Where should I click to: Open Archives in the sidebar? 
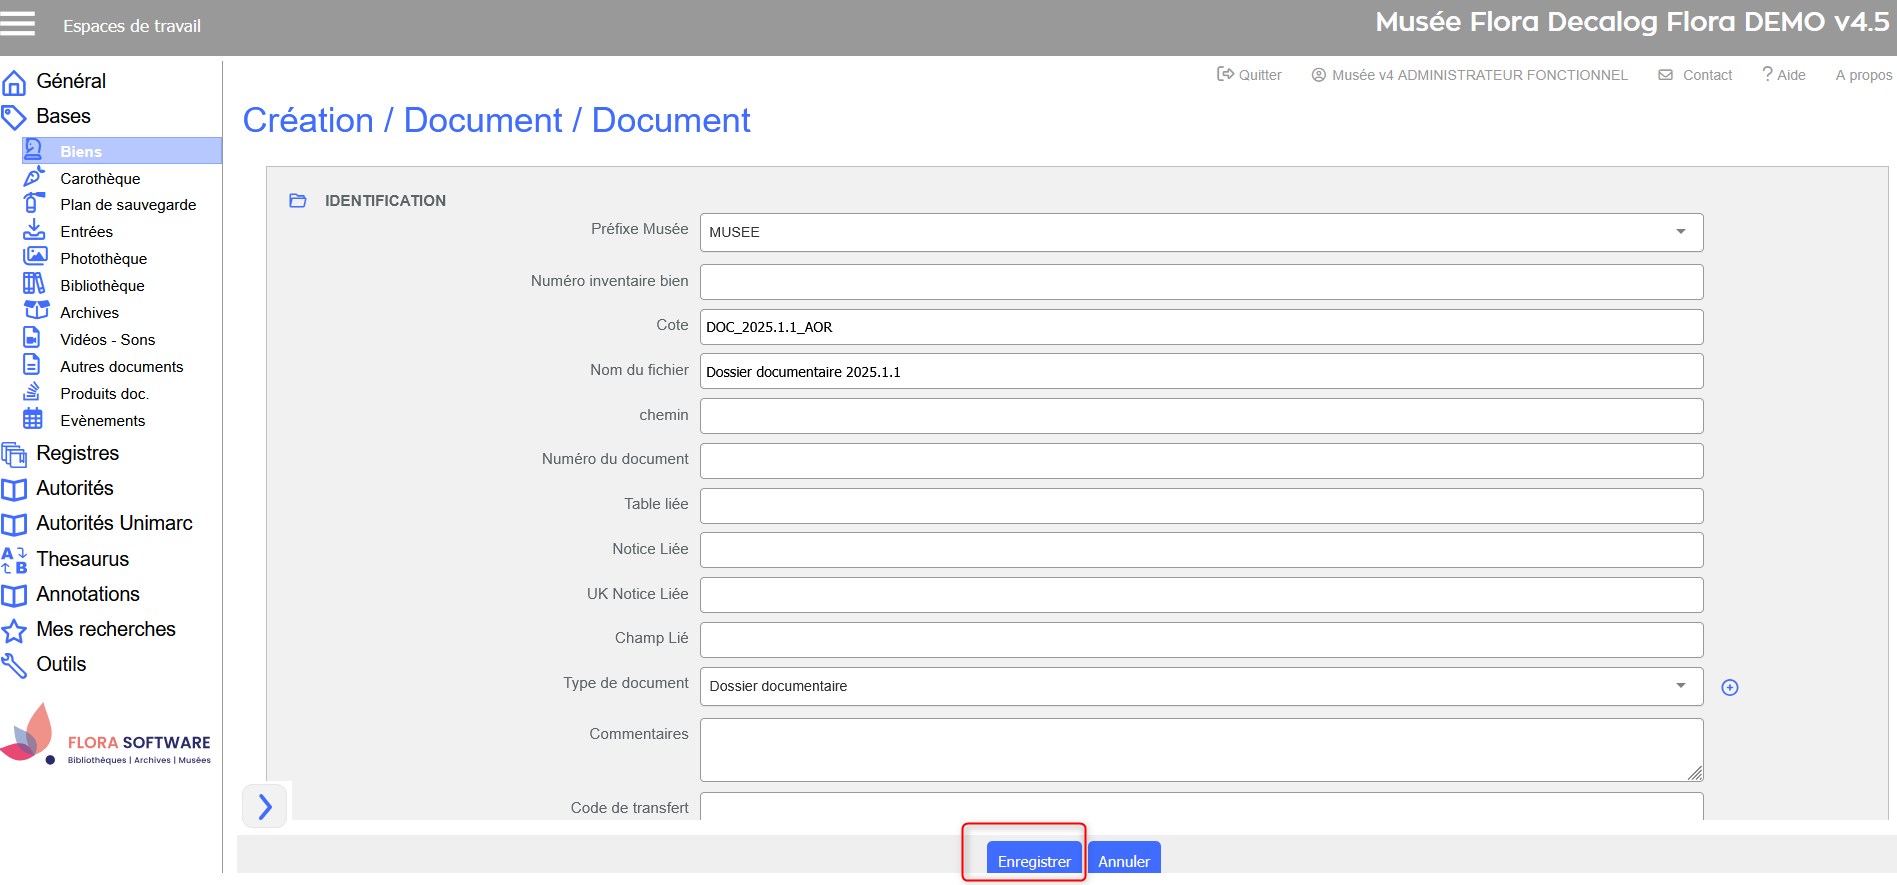89,313
